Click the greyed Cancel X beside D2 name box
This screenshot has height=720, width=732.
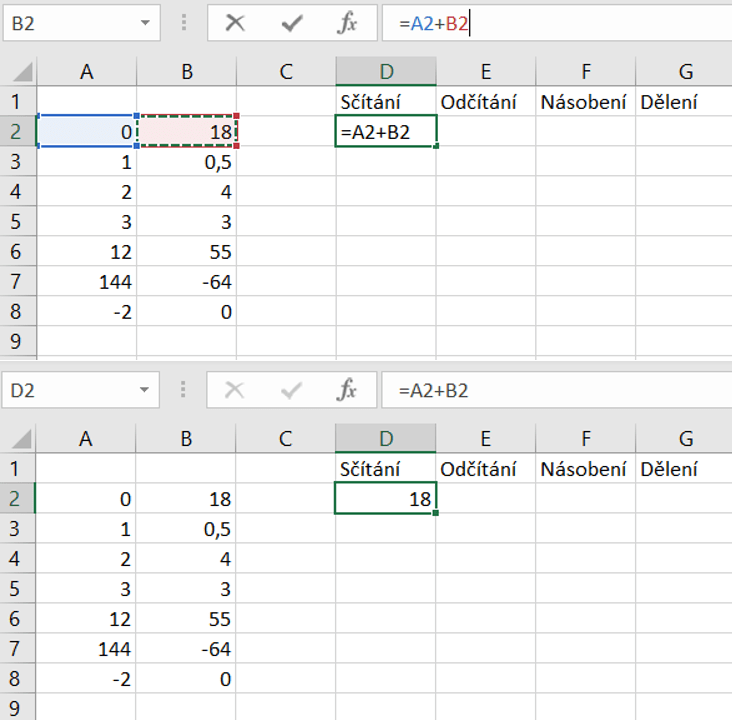point(235,390)
